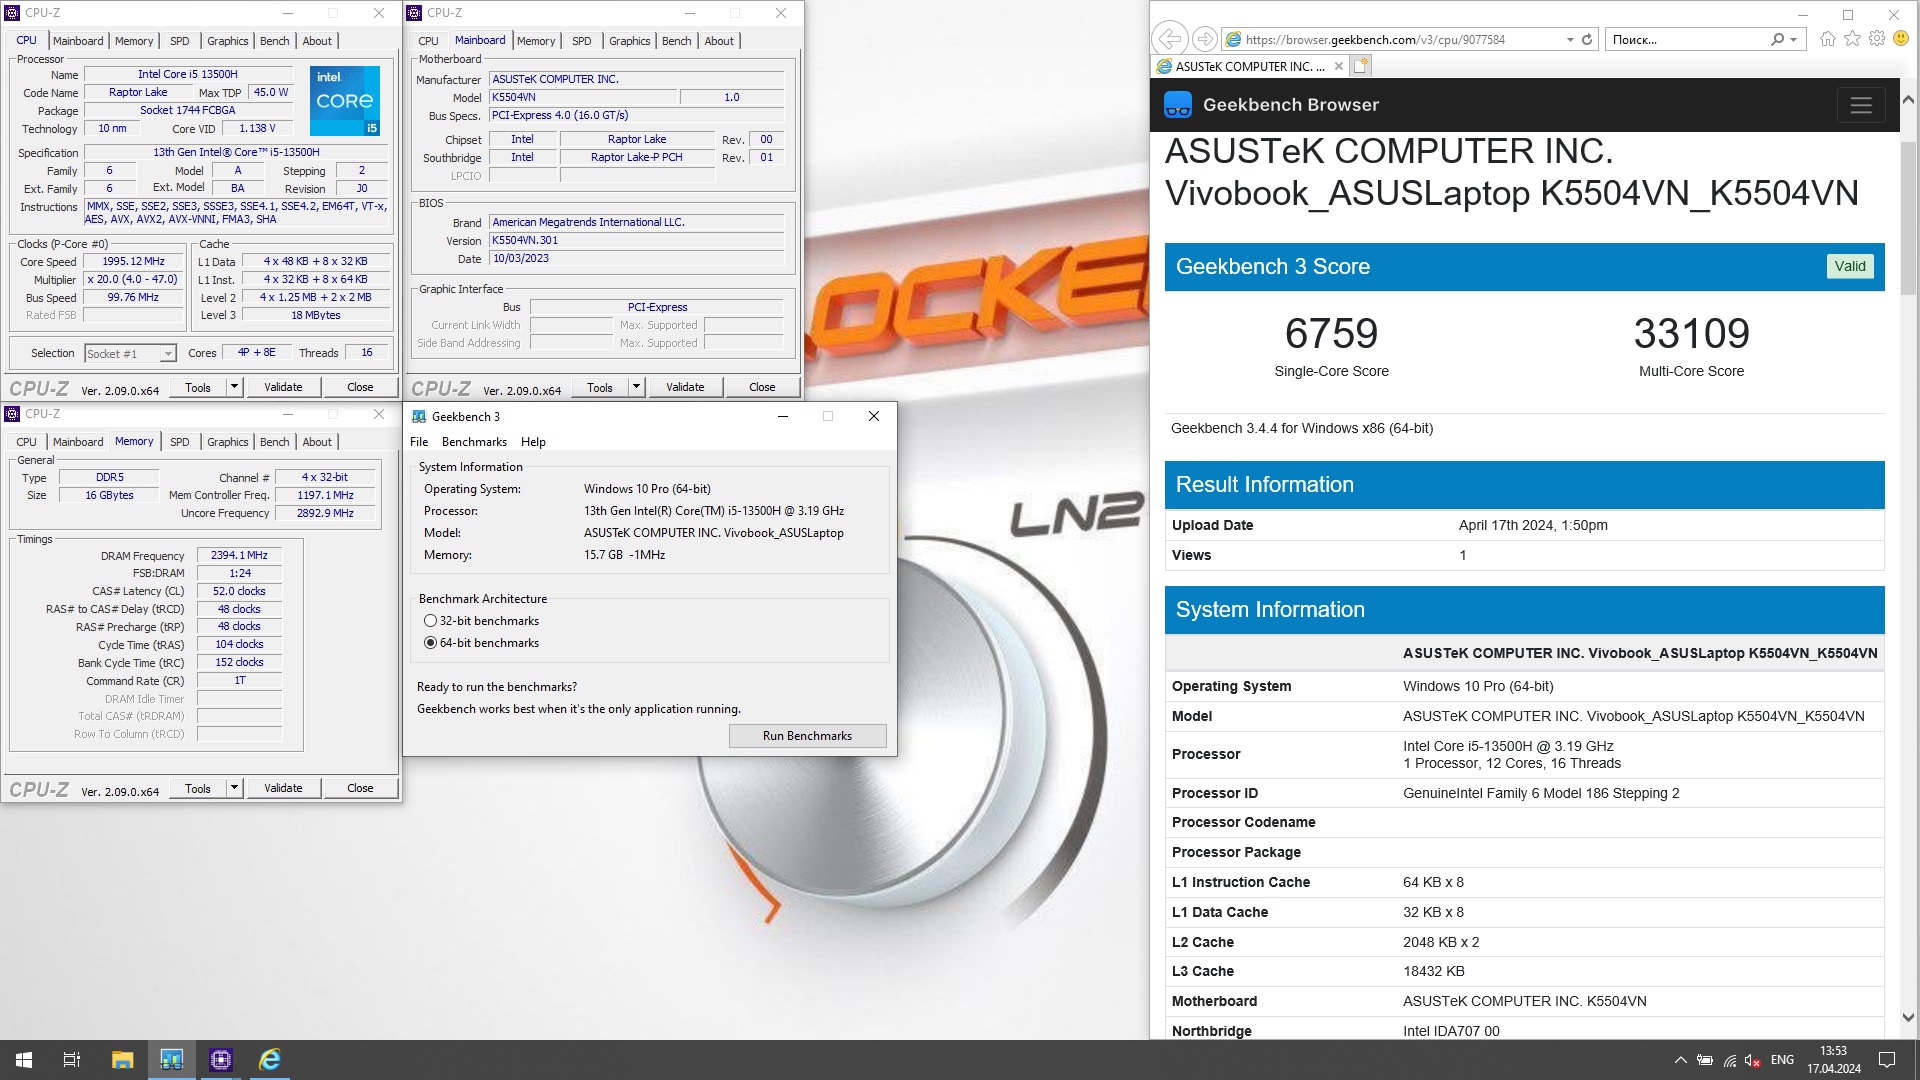Expand Tools dropdown in CPU tab window
Screen dimensions: 1920x1080
[x=234, y=387]
